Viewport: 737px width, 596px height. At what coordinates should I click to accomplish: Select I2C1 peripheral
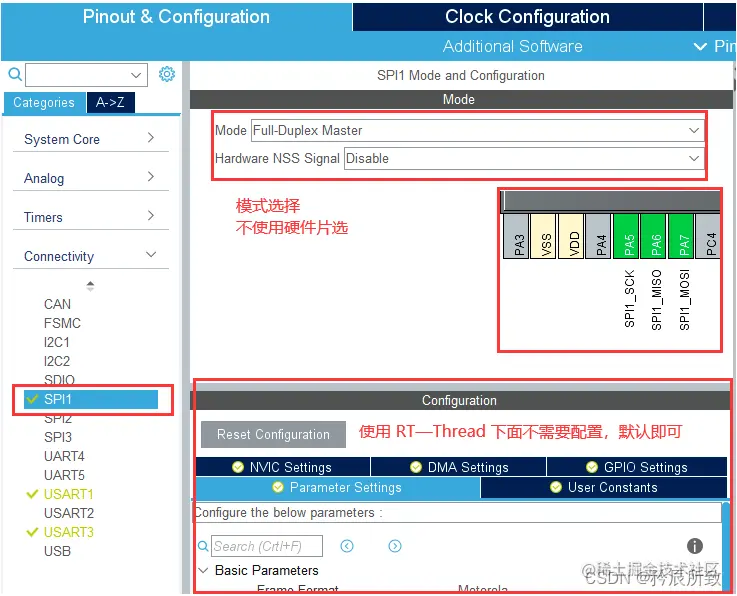click(x=56, y=342)
